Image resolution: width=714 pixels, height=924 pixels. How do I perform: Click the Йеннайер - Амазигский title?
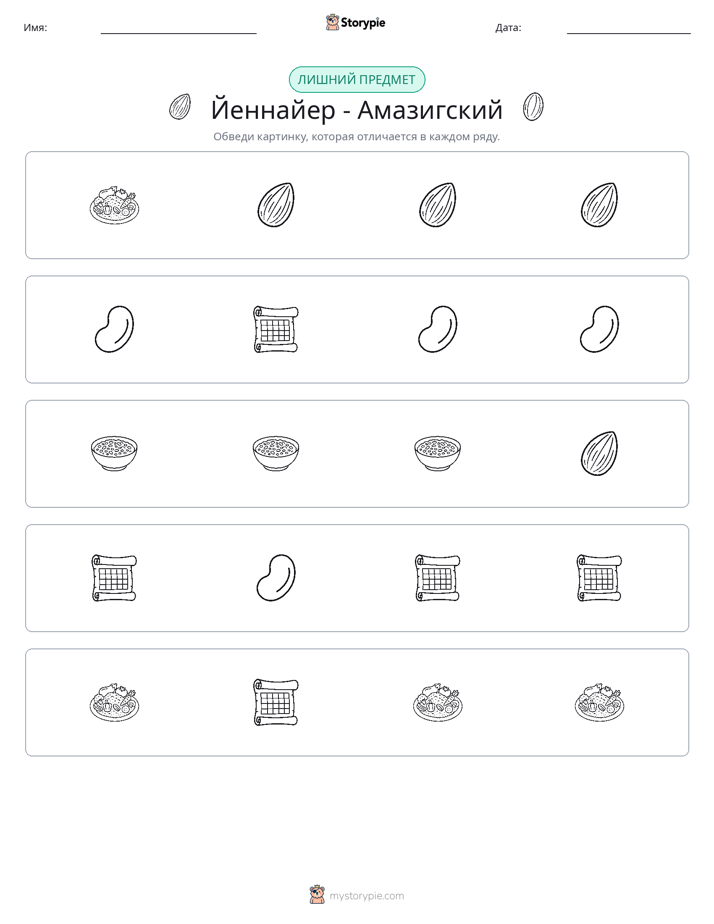(x=356, y=110)
